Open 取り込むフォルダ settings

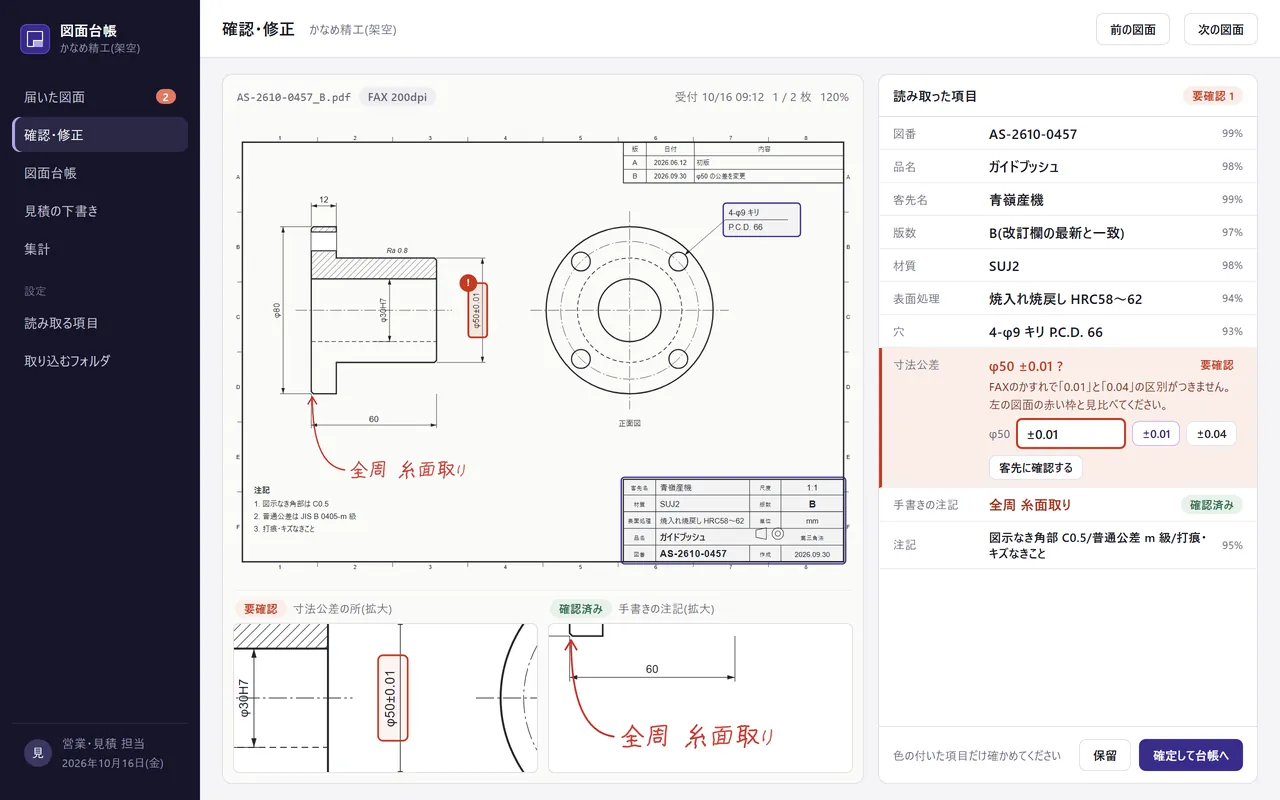coord(100,361)
